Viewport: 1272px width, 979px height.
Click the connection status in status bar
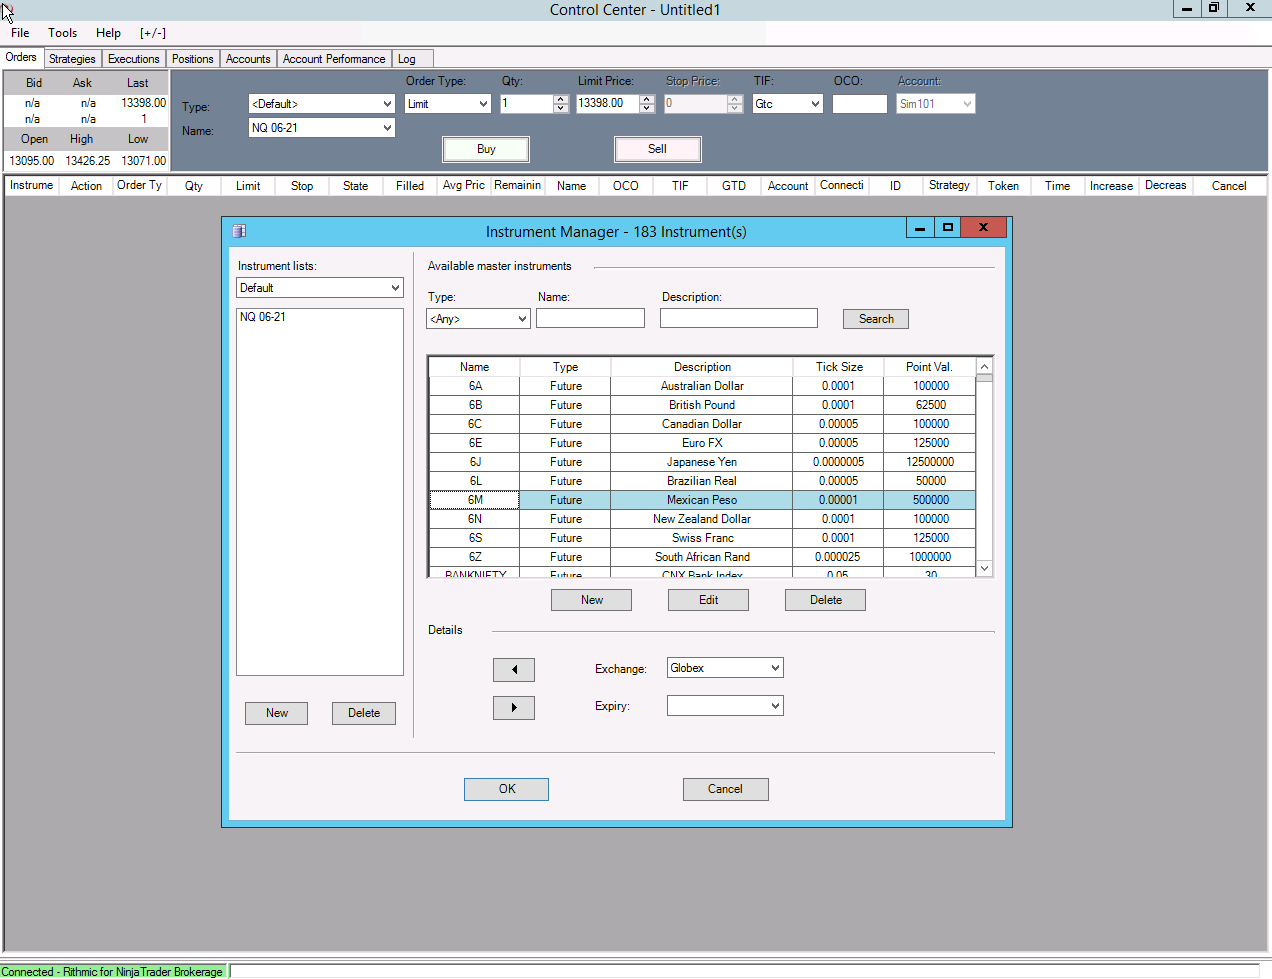[113, 971]
